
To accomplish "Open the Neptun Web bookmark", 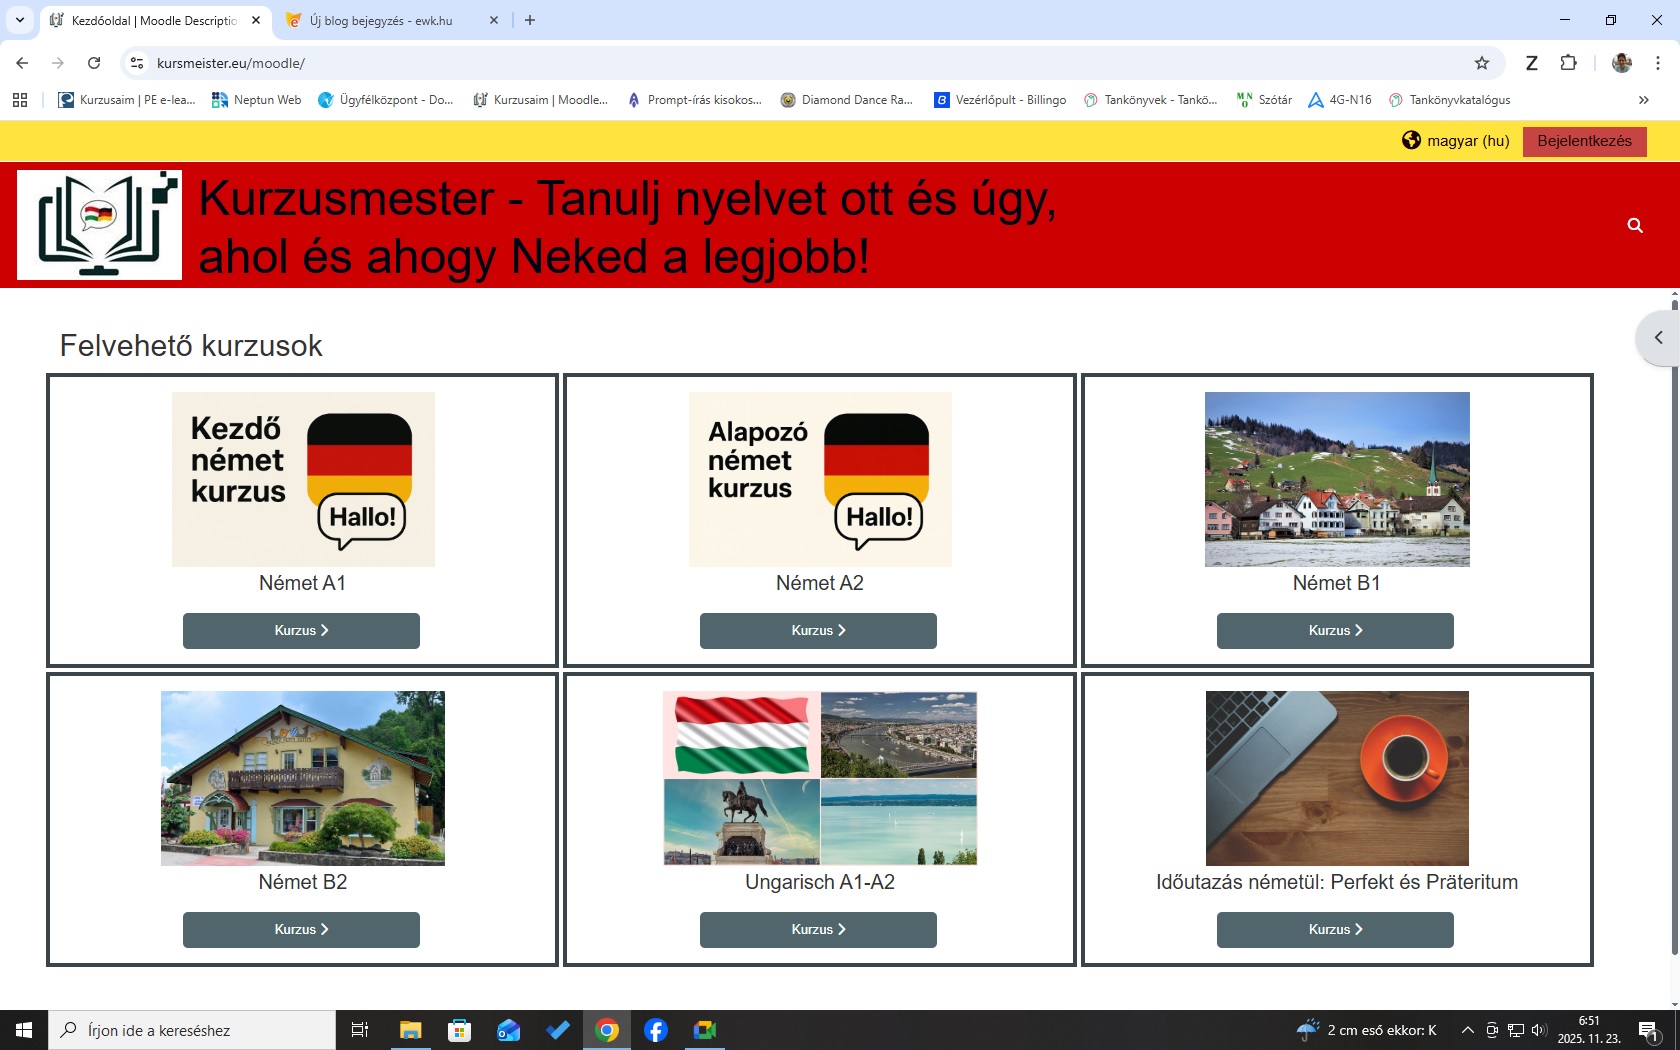I will 256,100.
